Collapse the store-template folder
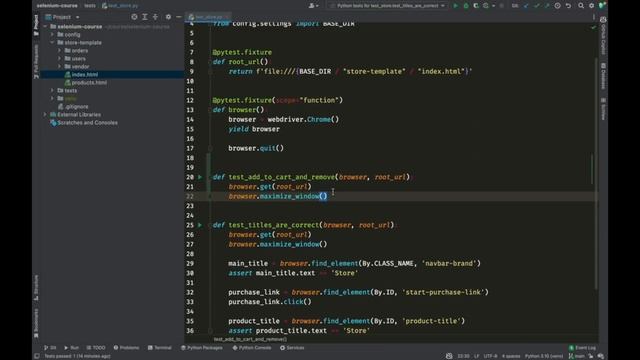640x360 pixels. point(52,42)
